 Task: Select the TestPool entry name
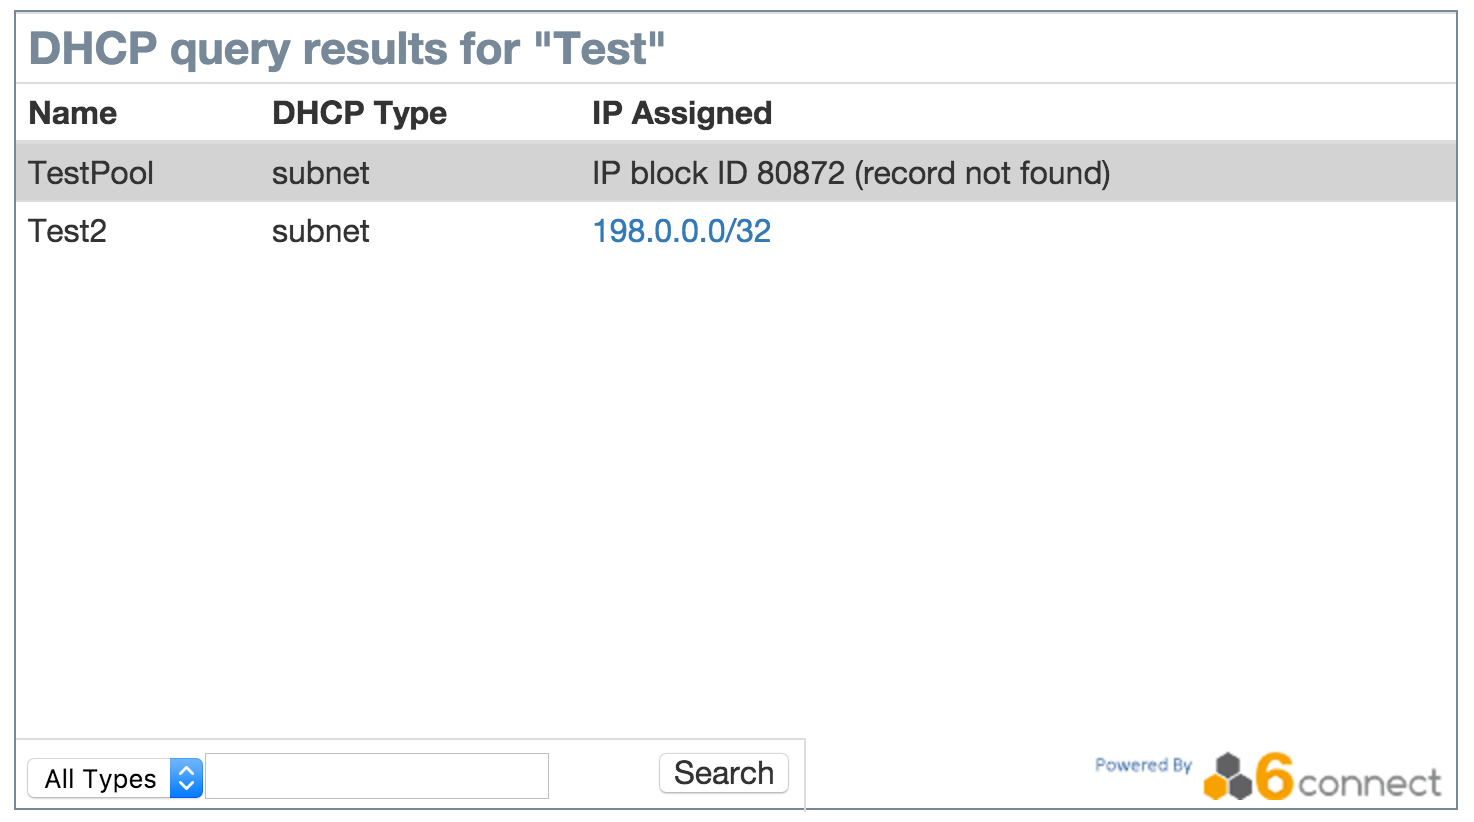pos(91,173)
